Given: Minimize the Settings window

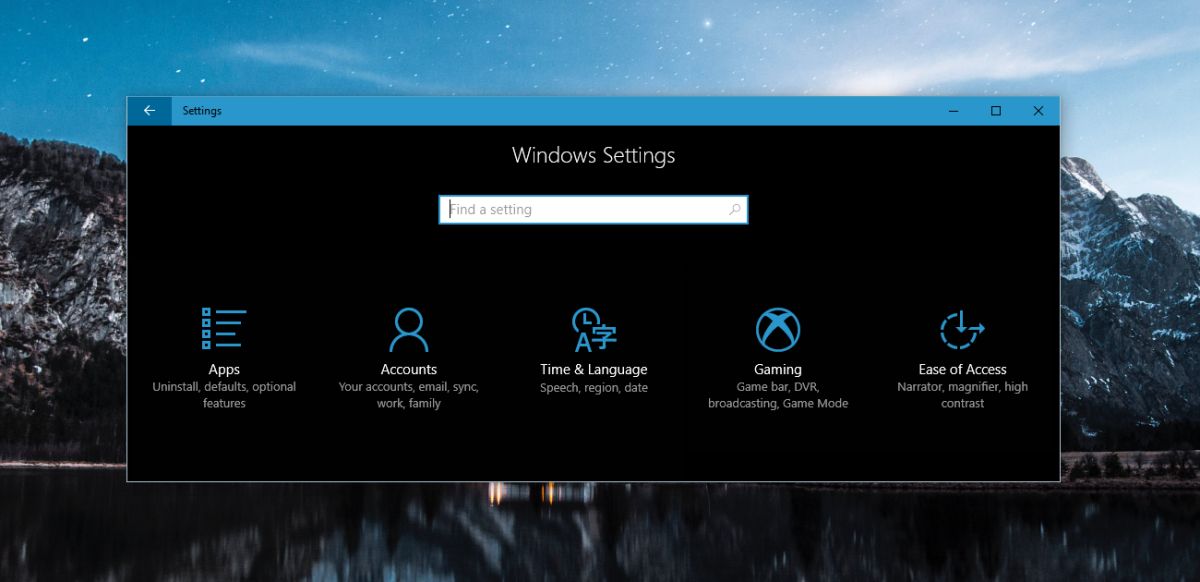Looking at the screenshot, I should pos(953,111).
